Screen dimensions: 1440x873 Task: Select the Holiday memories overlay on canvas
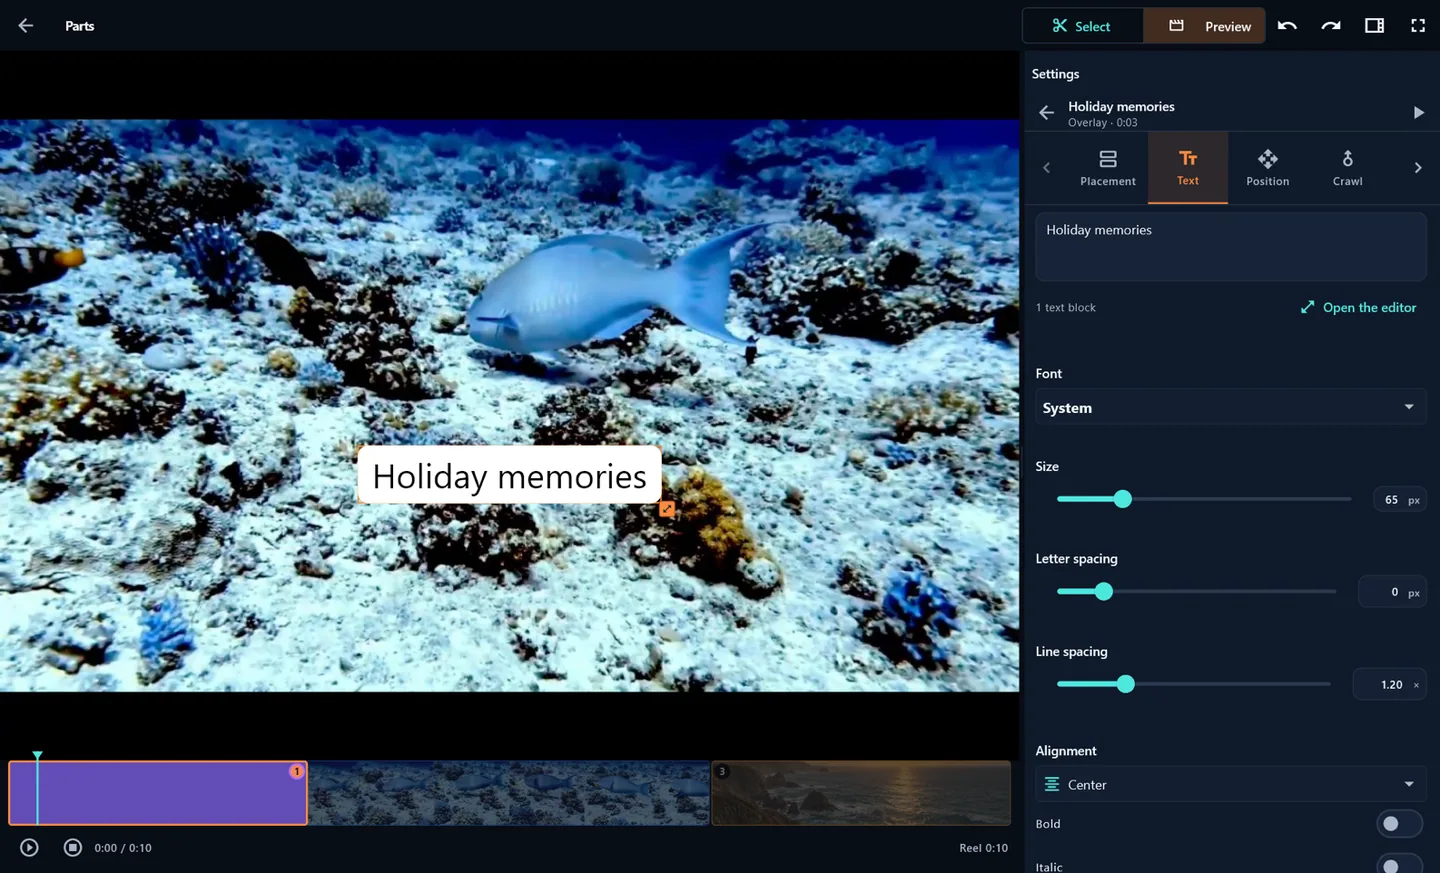[x=509, y=475]
